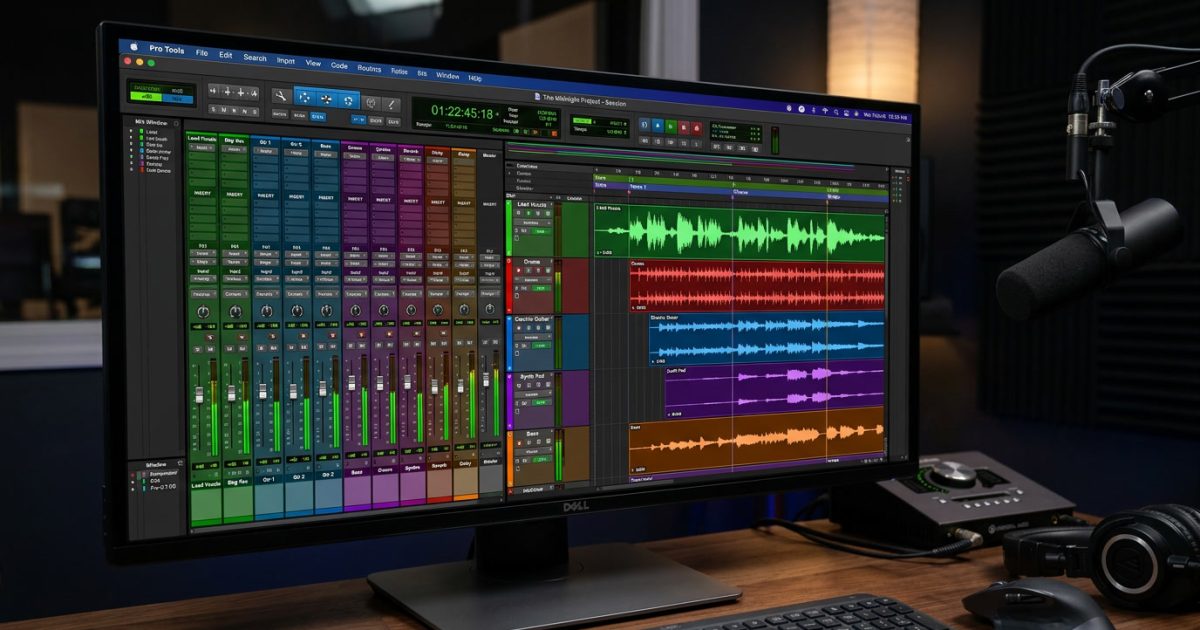Select the middle blue edit tool icon
The image size is (1200, 630).
pos(326,99)
